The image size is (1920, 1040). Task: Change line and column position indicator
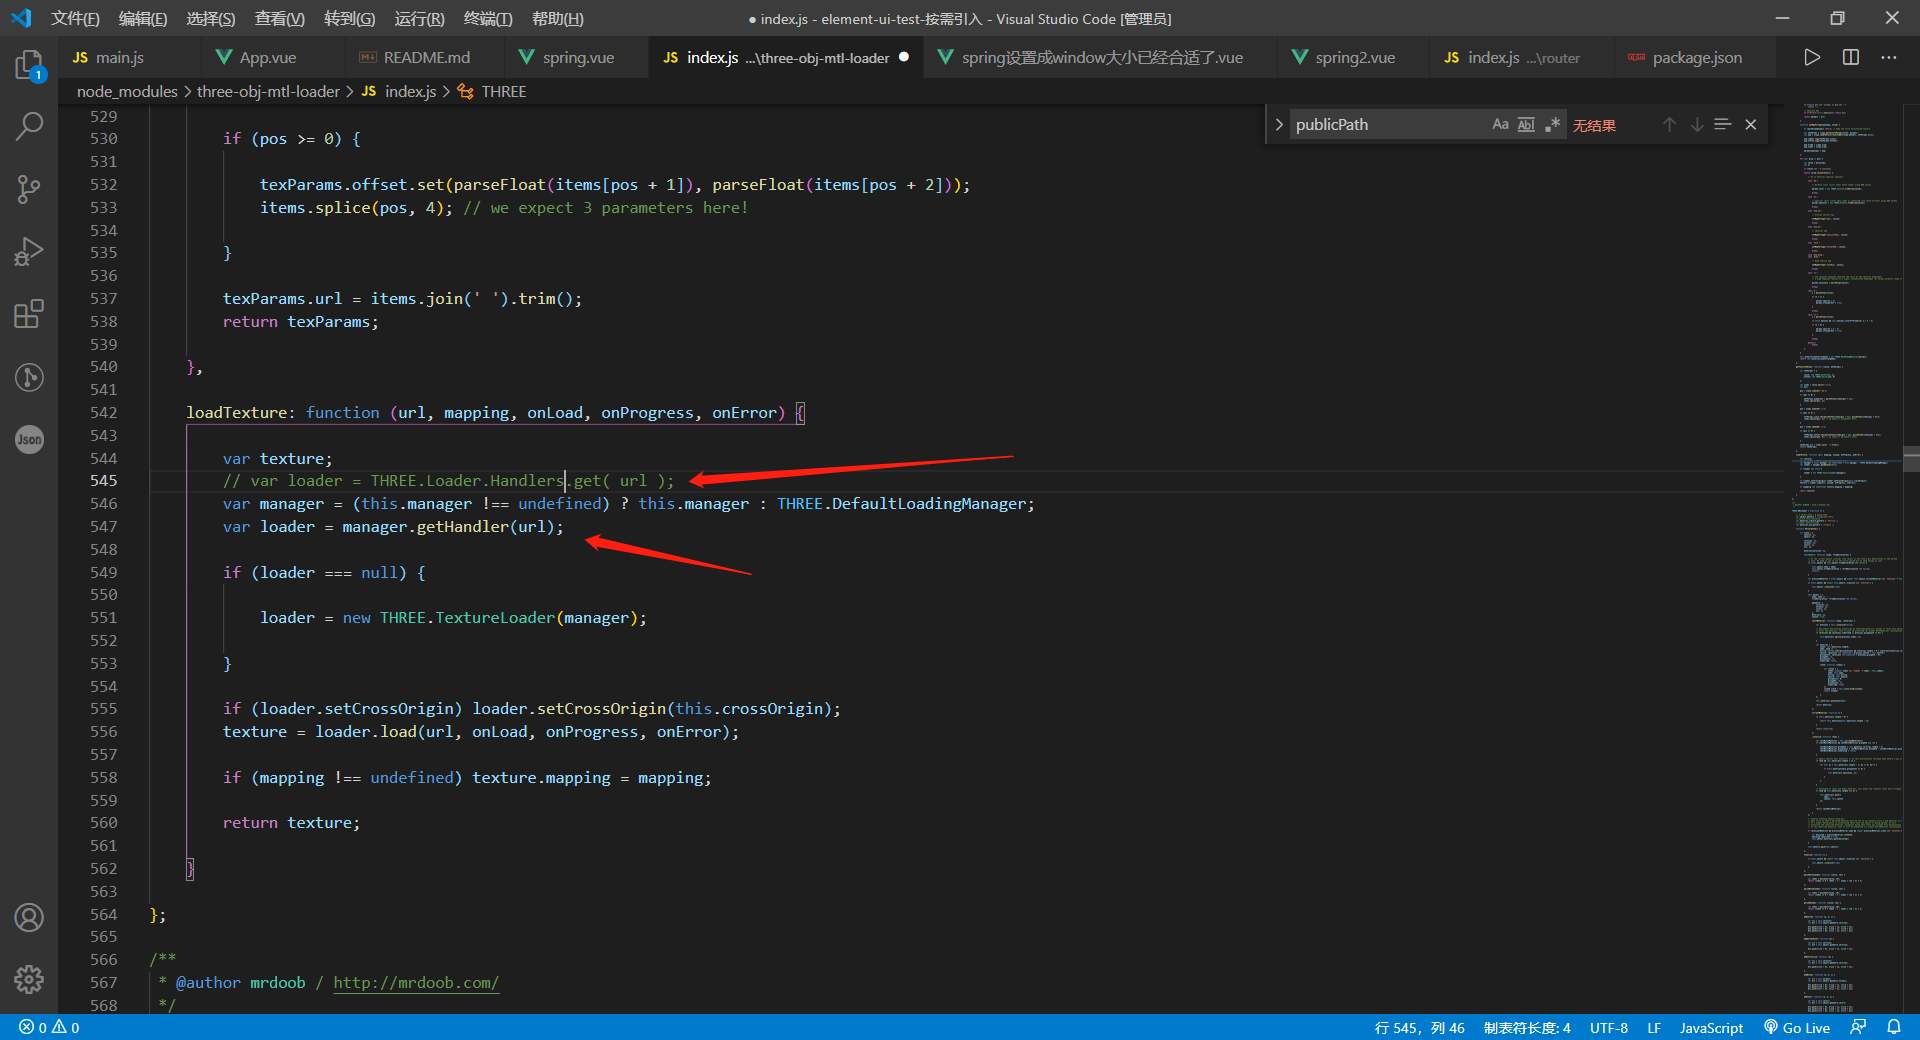click(1419, 1027)
